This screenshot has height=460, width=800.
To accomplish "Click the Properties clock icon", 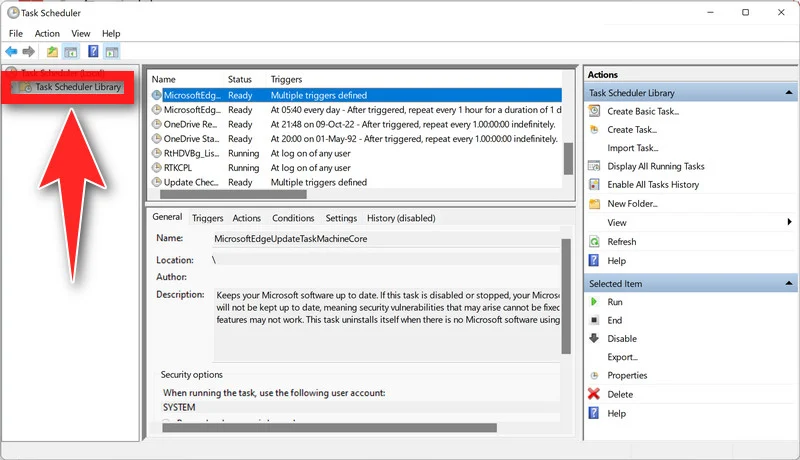I will point(594,375).
